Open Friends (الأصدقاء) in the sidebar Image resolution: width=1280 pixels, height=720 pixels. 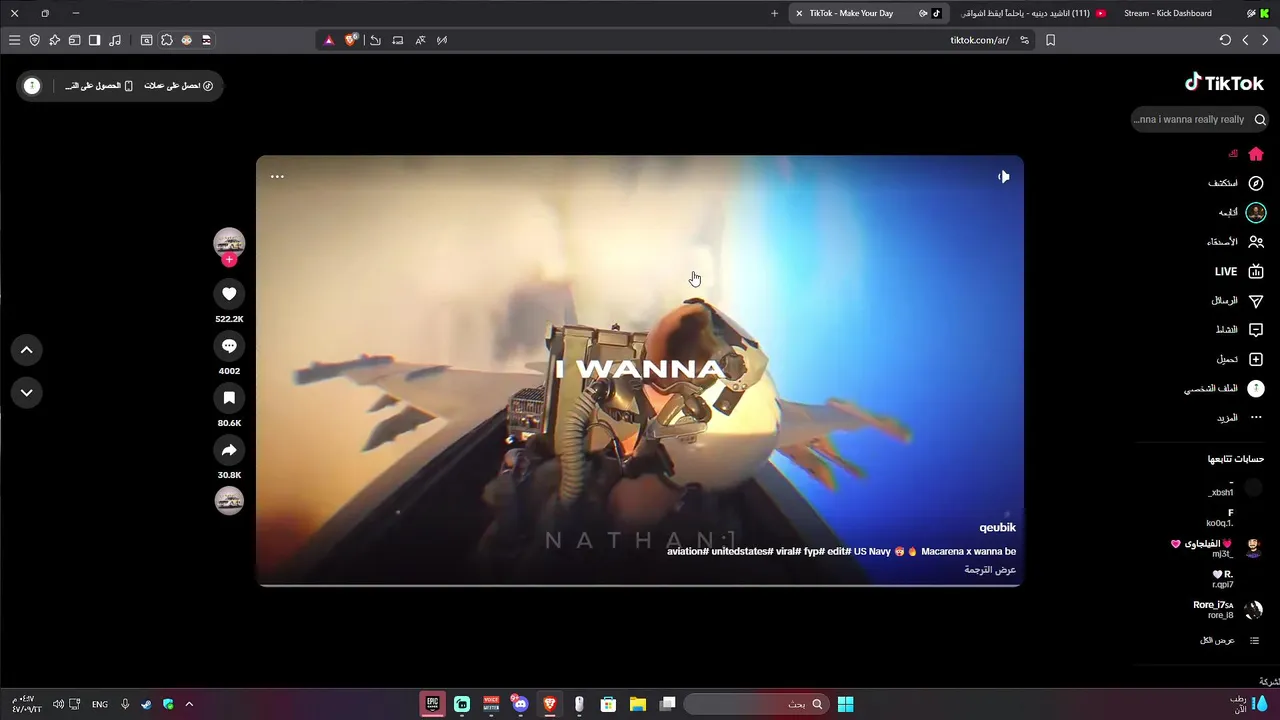[1235, 242]
